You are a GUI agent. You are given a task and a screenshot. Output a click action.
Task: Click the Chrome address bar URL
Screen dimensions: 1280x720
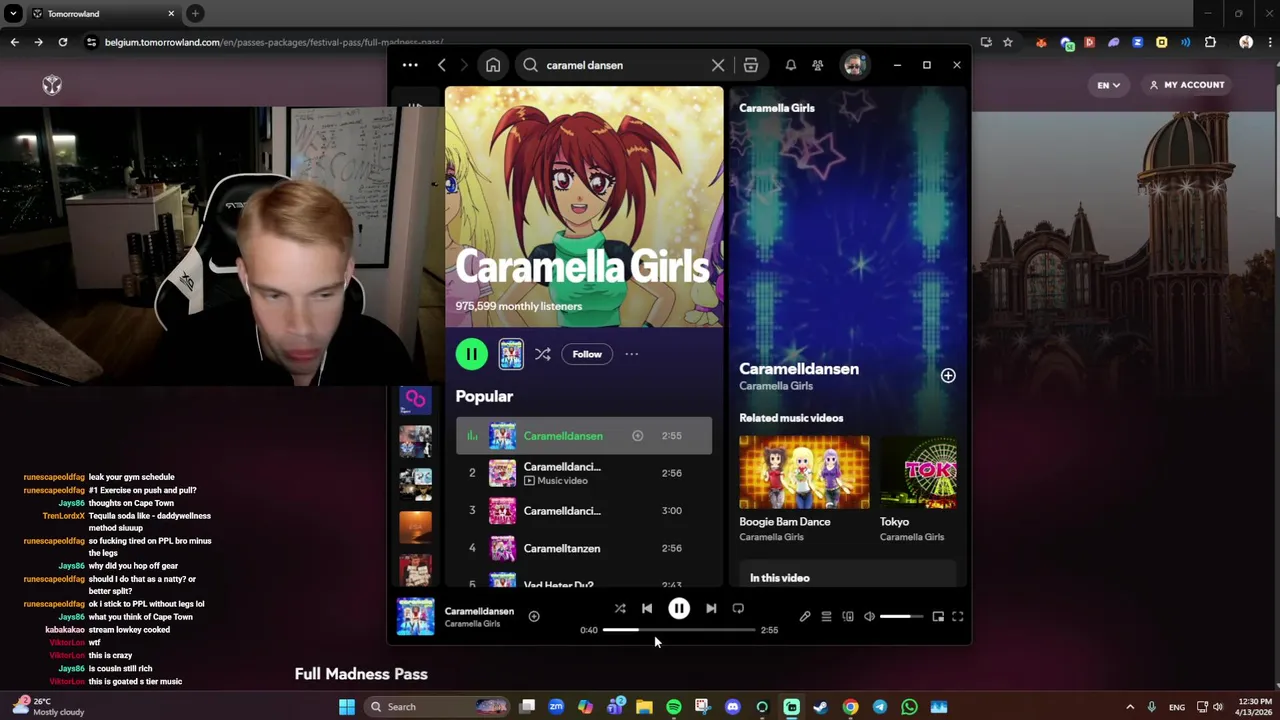[273, 42]
